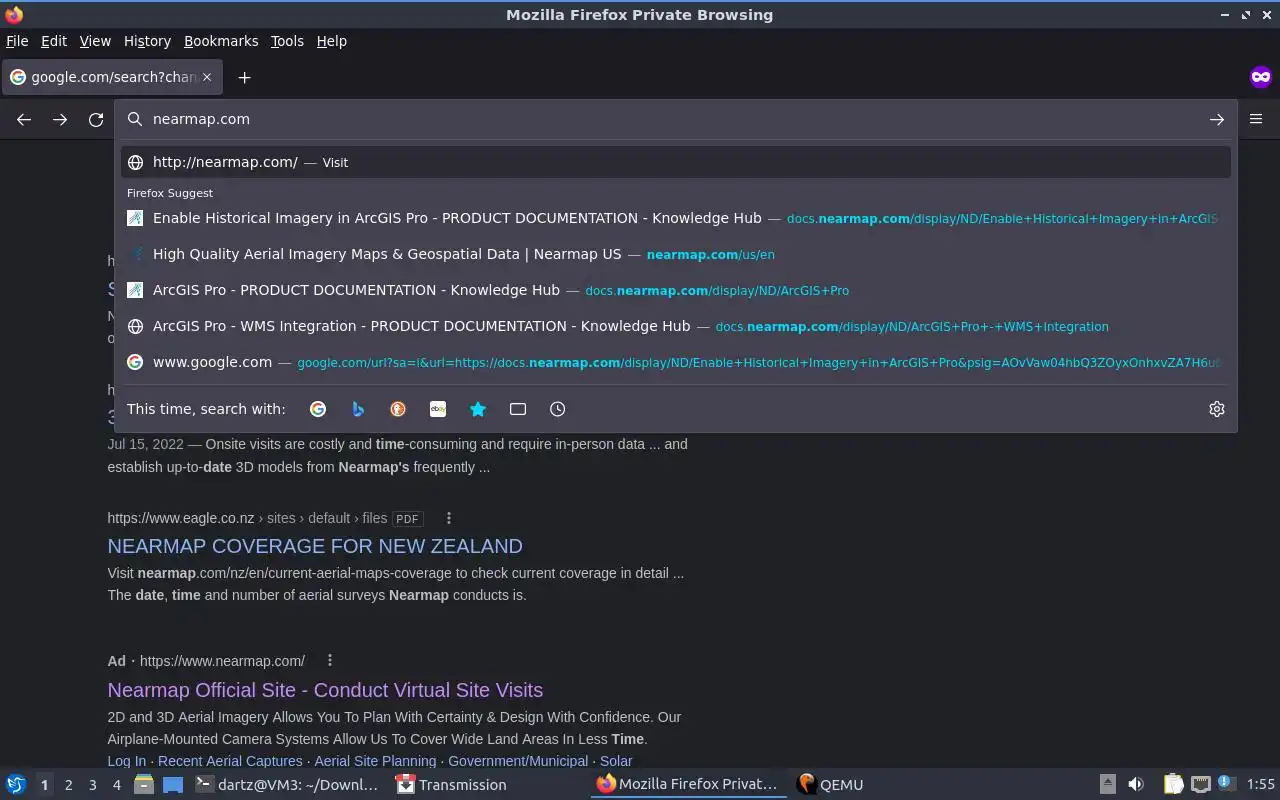Open Recent Aerial Captures sitelink
The width and height of the screenshot is (1280, 800).
[230, 761]
